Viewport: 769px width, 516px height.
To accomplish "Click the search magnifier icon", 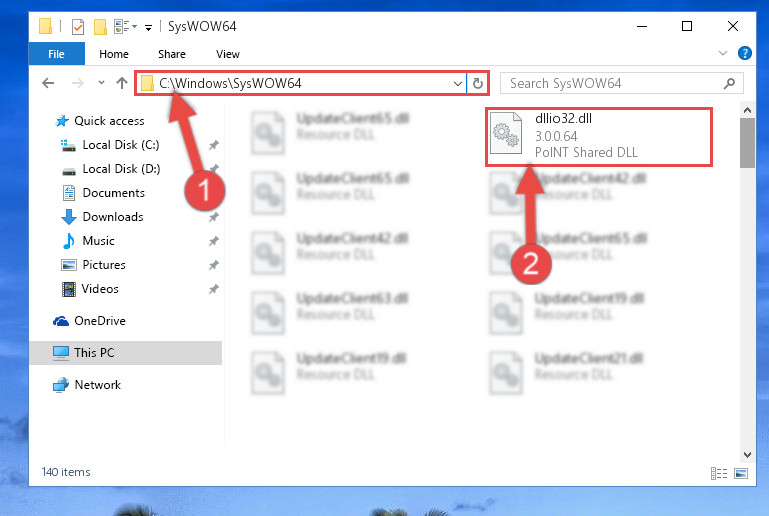I will pos(729,83).
